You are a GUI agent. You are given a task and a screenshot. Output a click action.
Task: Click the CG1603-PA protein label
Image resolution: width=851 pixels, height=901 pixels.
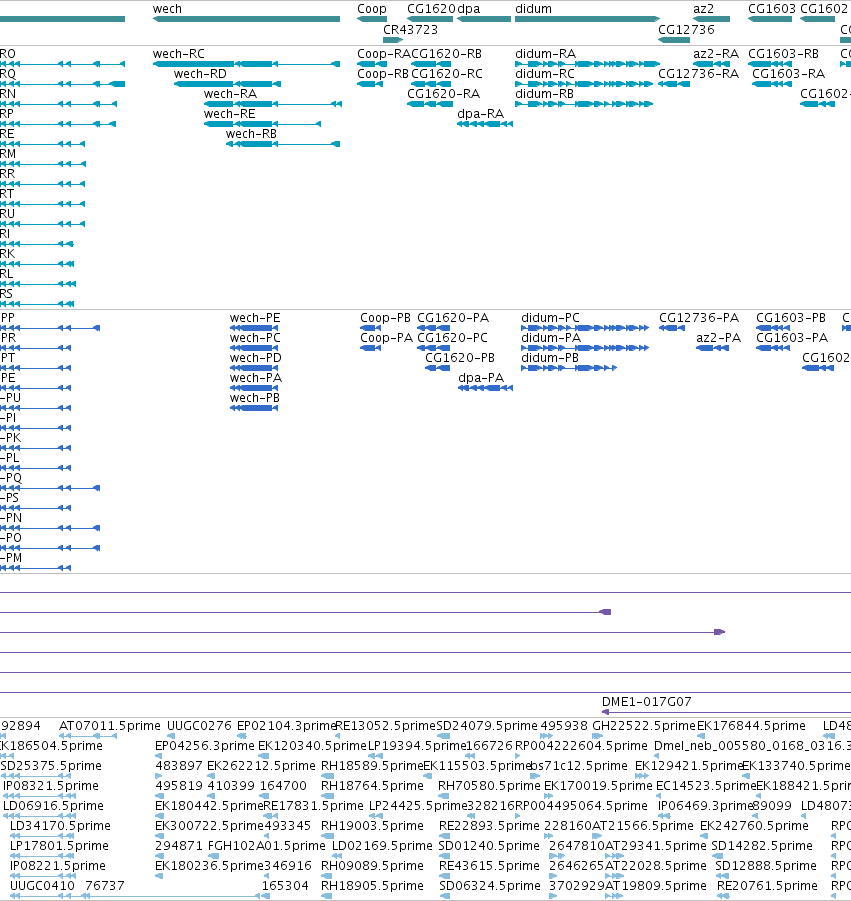pyautogui.click(x=792, y=338)
